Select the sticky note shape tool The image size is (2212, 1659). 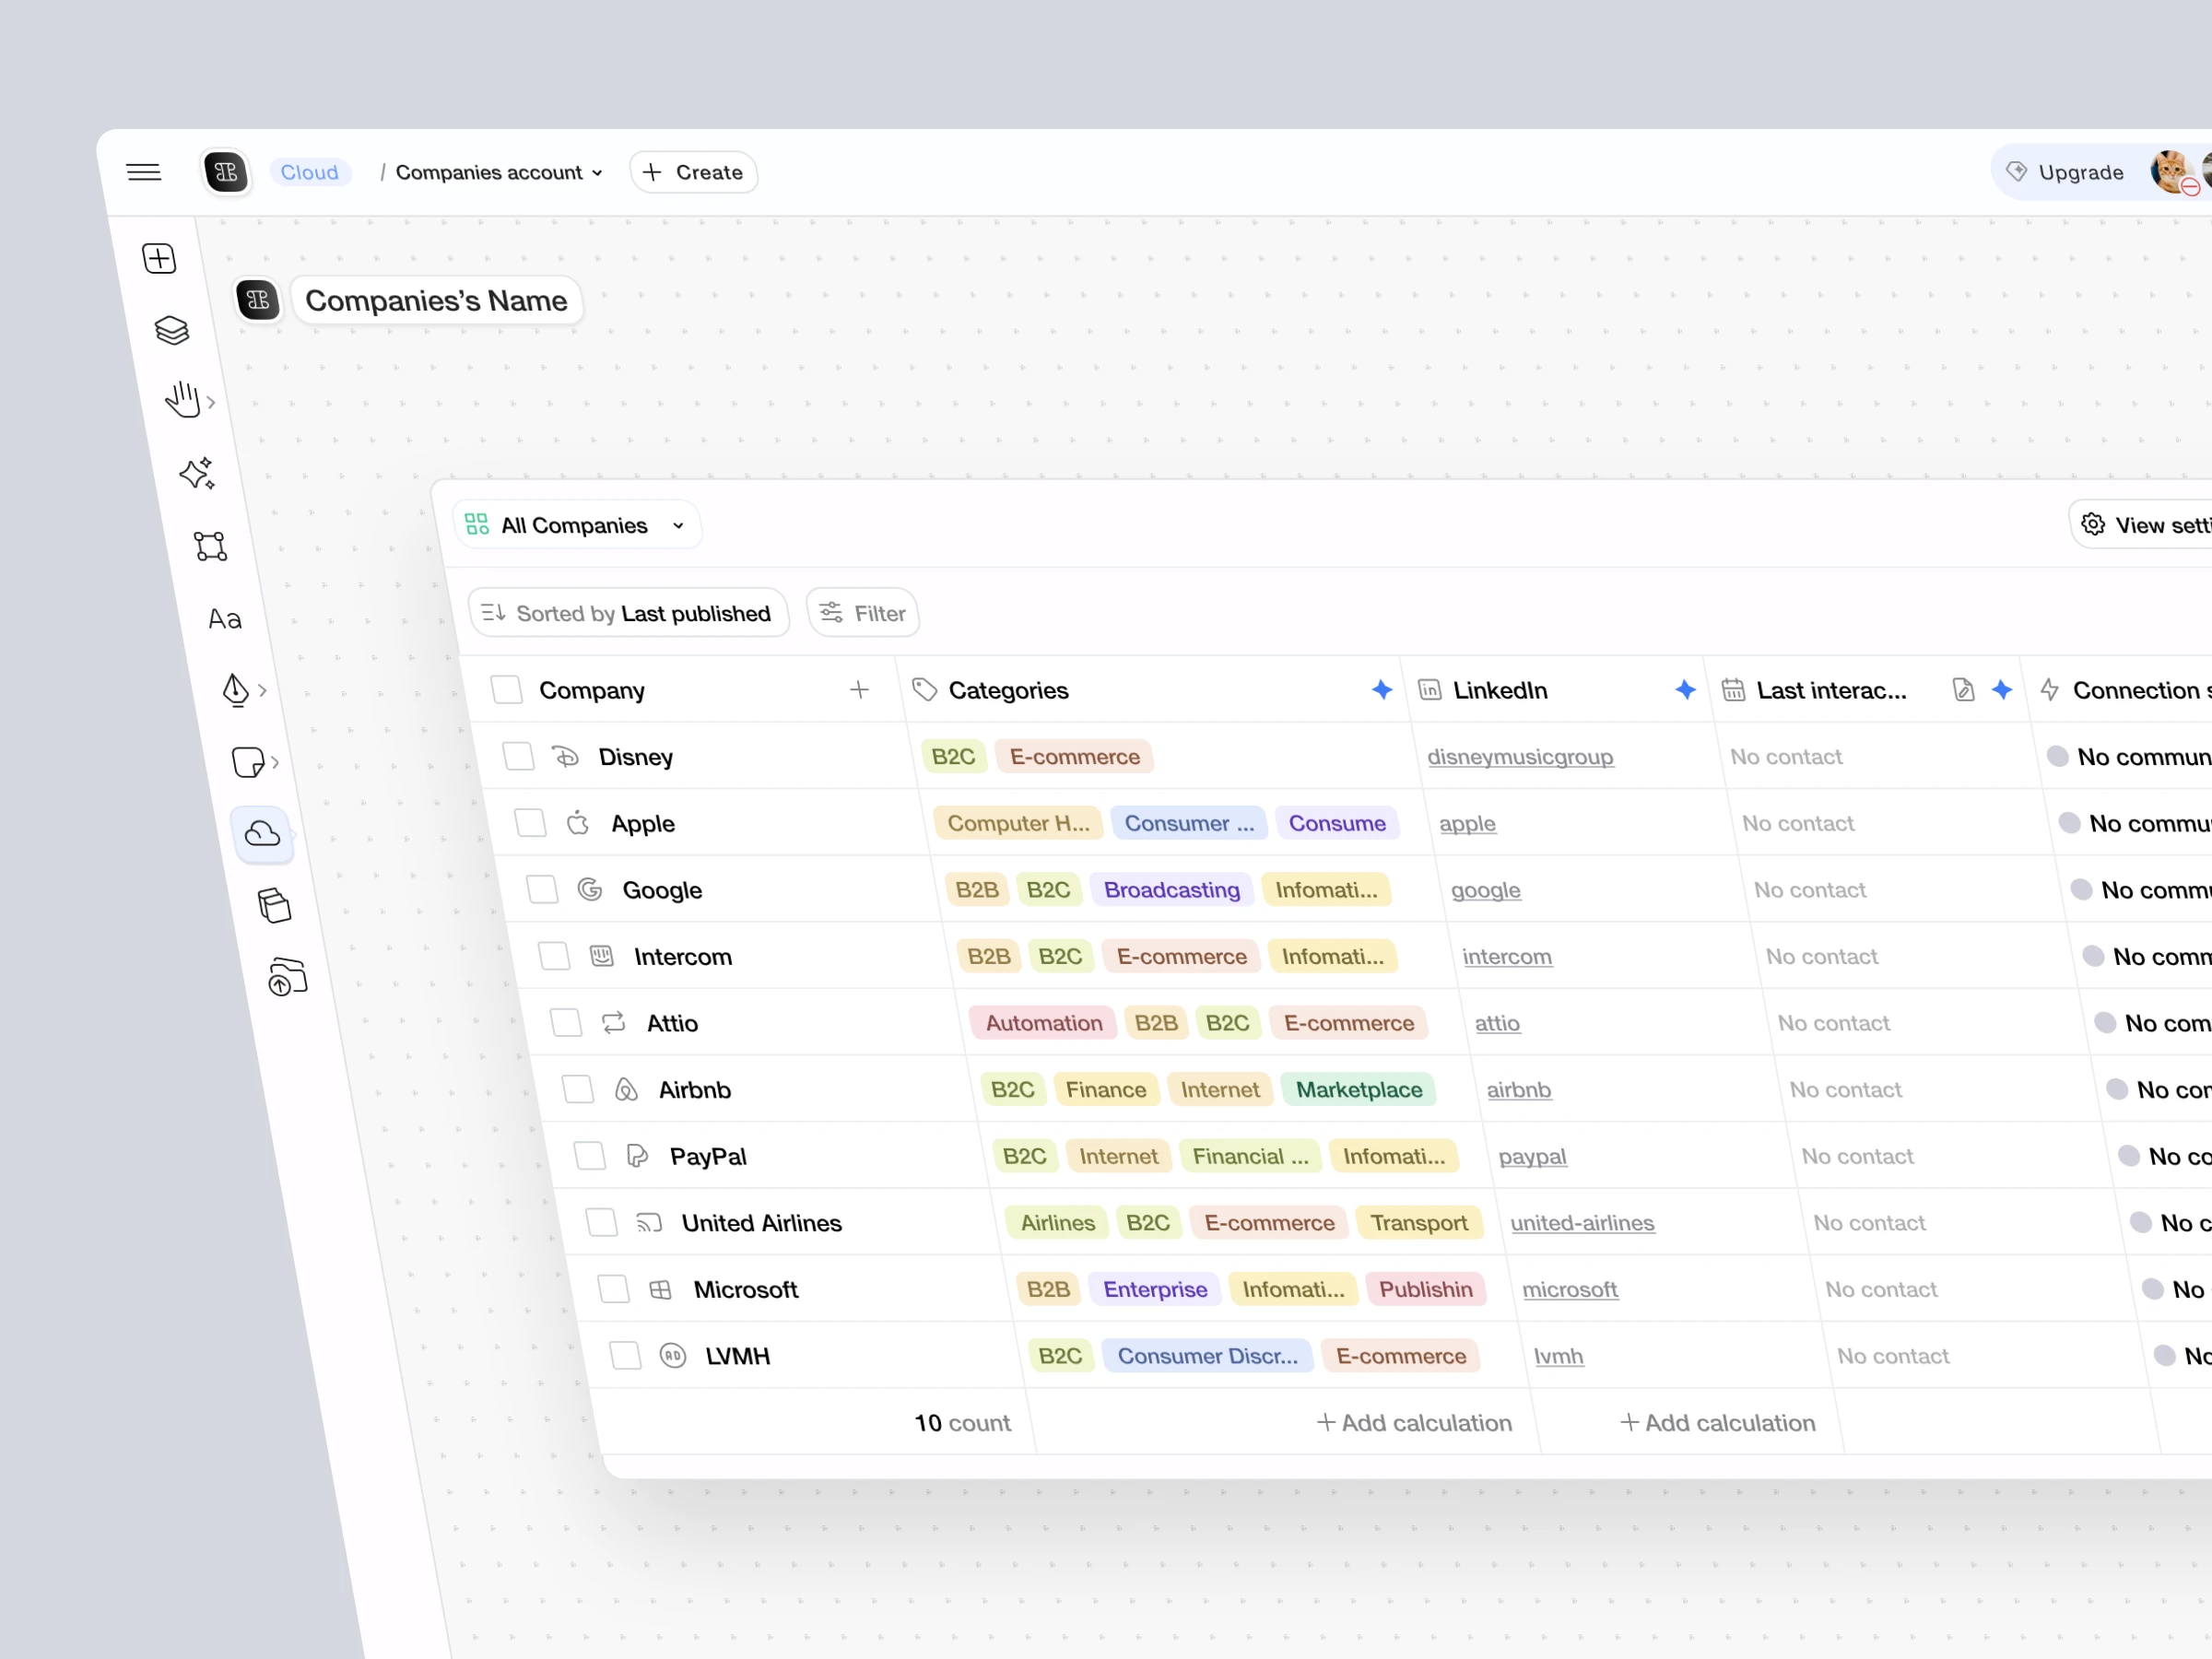[247, 762]
